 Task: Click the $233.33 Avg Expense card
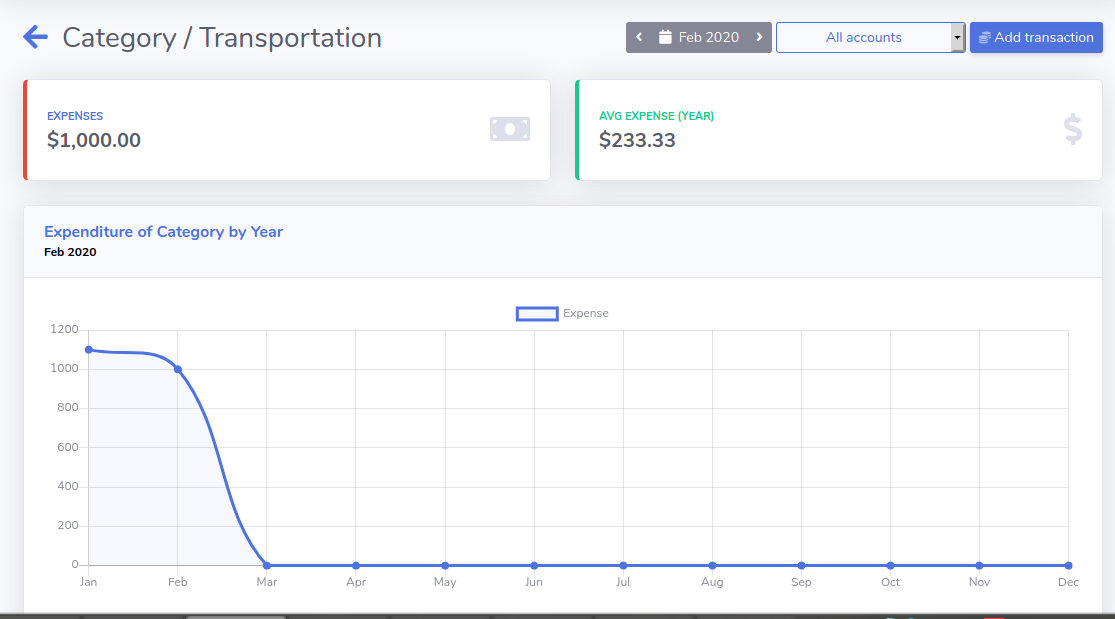[x=838, y=130]
